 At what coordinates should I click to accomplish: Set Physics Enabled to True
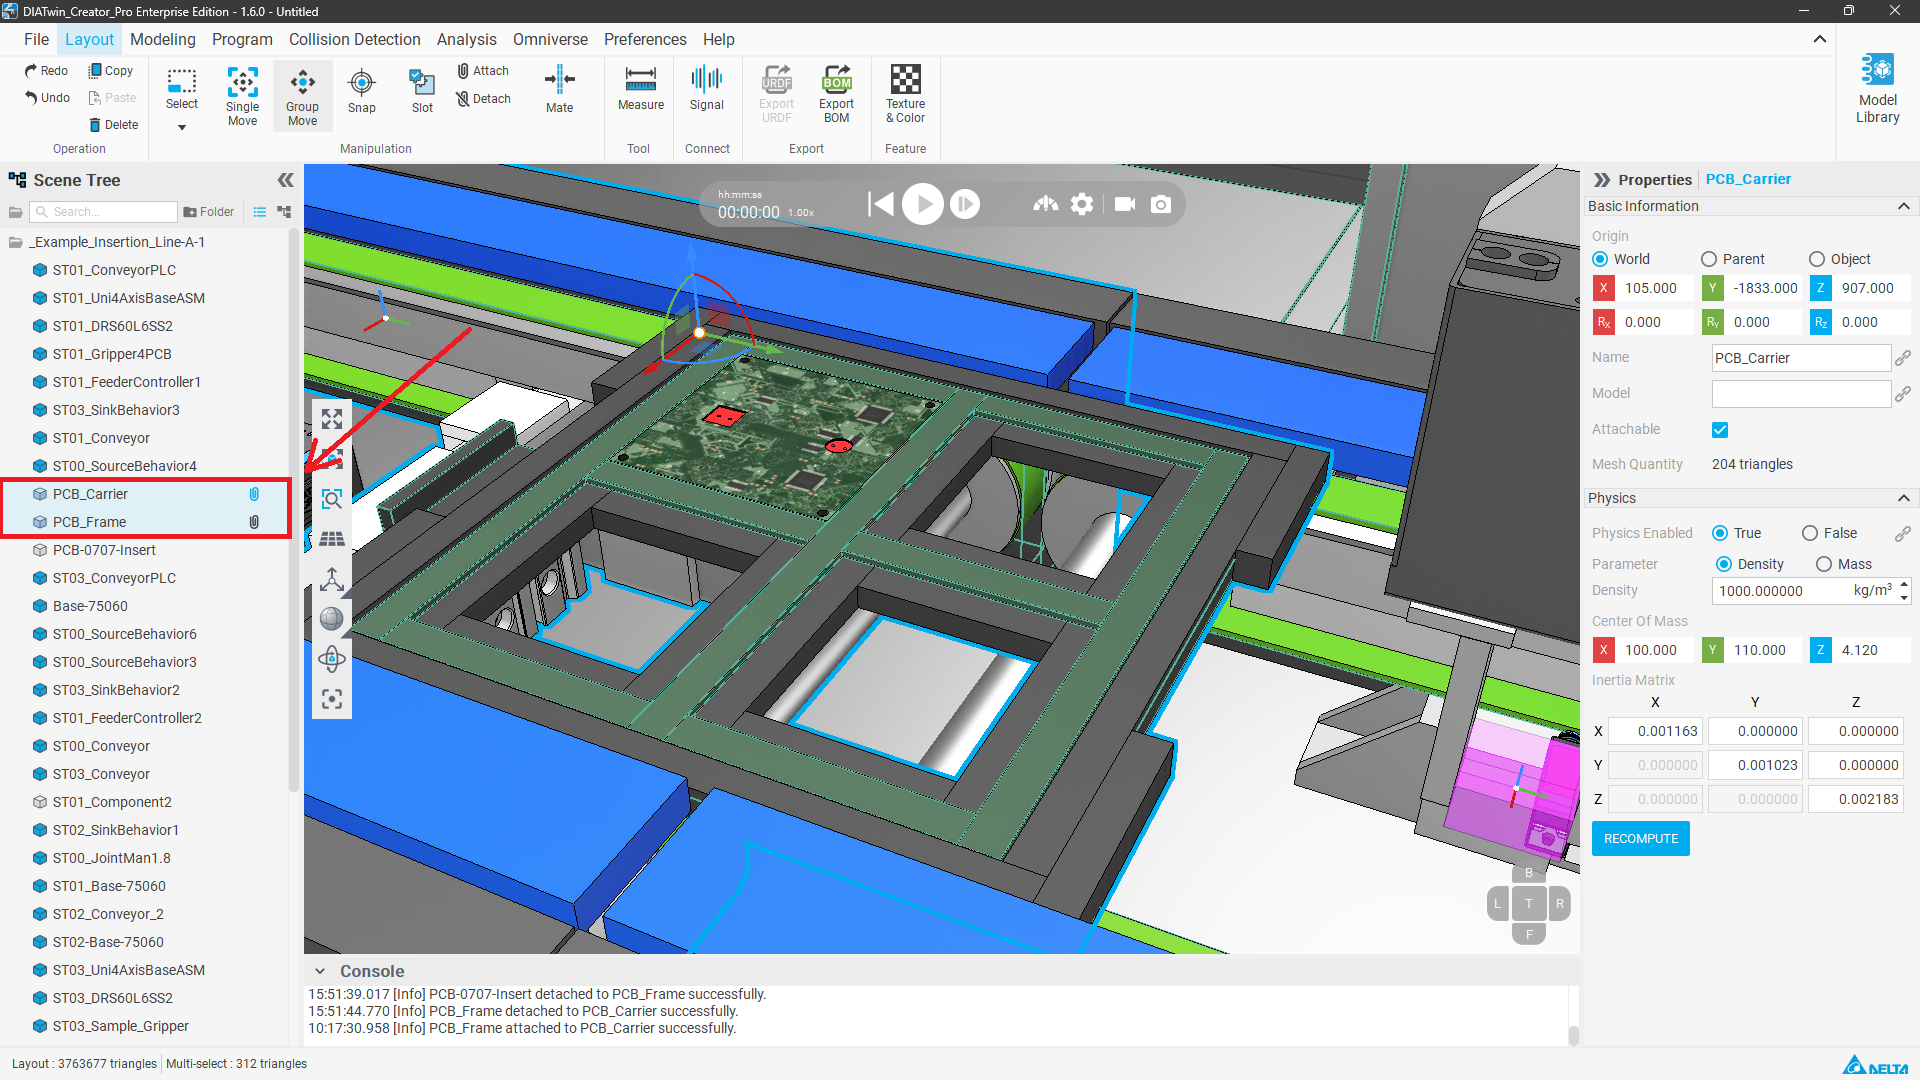(x=1720, y=533)
